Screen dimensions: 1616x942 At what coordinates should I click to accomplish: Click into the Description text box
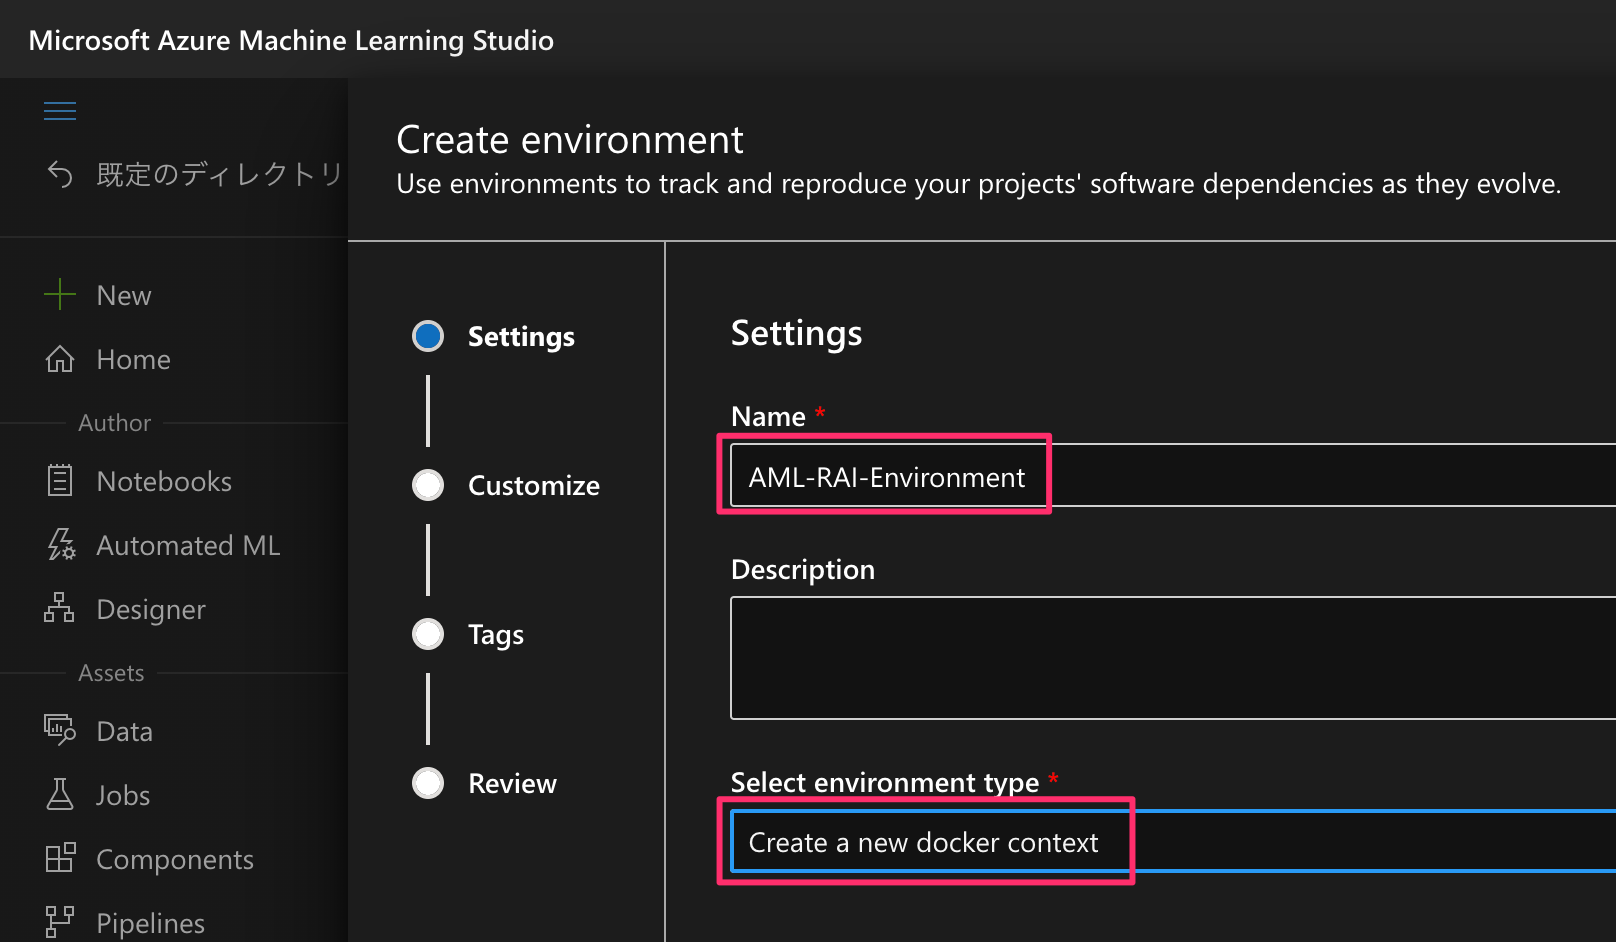[1170, 657]
